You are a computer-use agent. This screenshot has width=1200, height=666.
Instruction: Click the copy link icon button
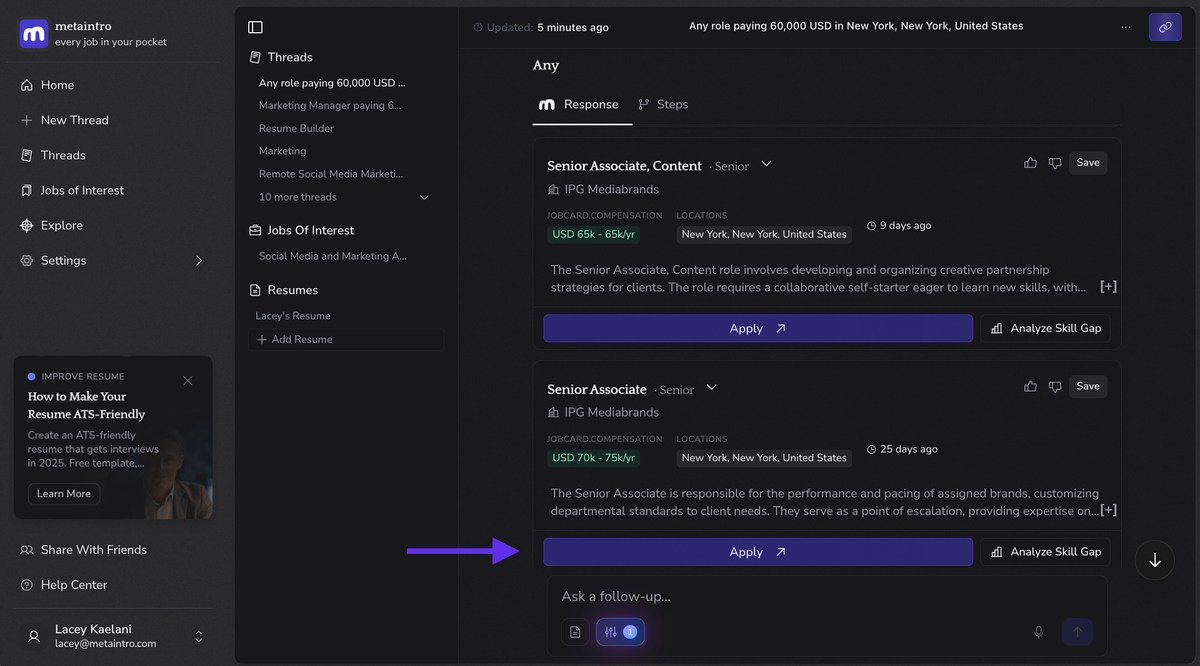[1165, 27]
